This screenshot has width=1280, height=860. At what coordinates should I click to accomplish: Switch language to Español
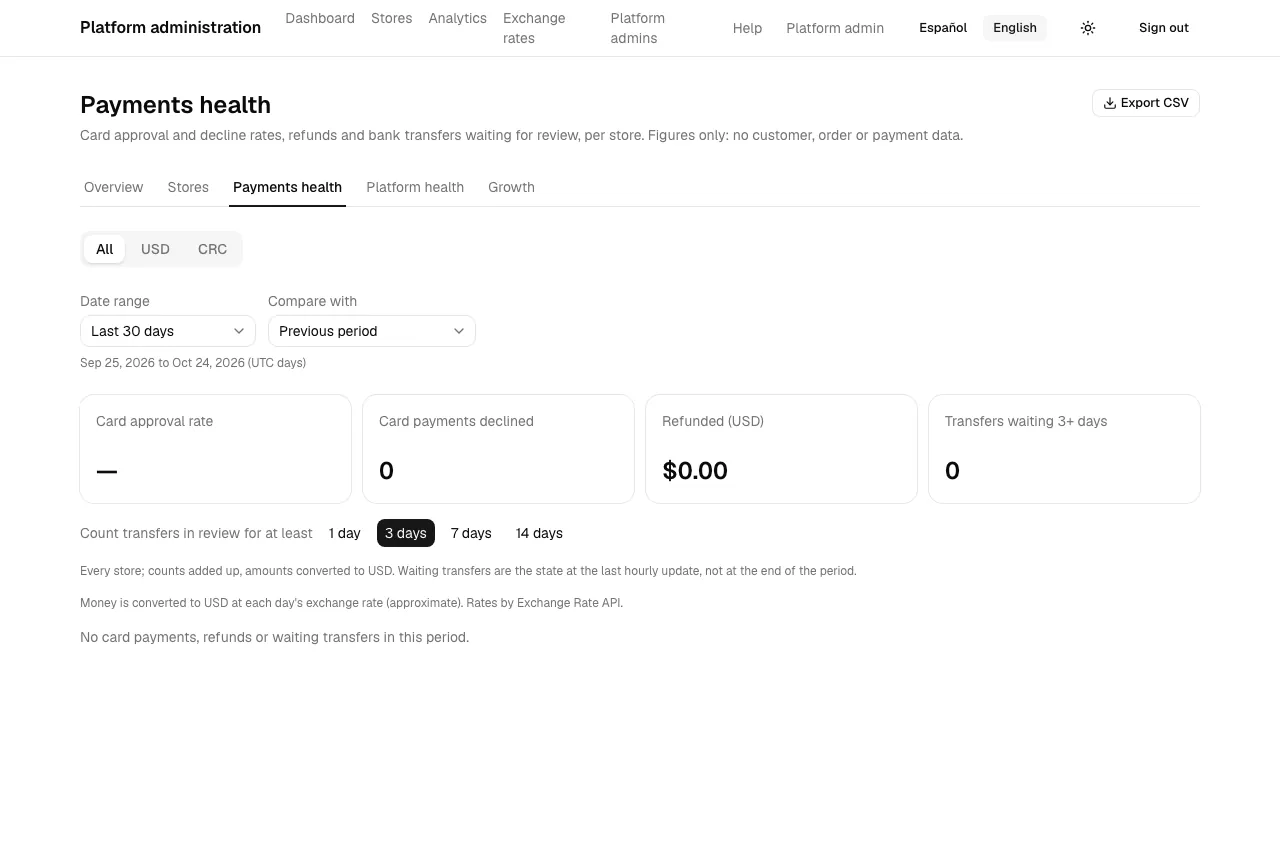point(943,28)
